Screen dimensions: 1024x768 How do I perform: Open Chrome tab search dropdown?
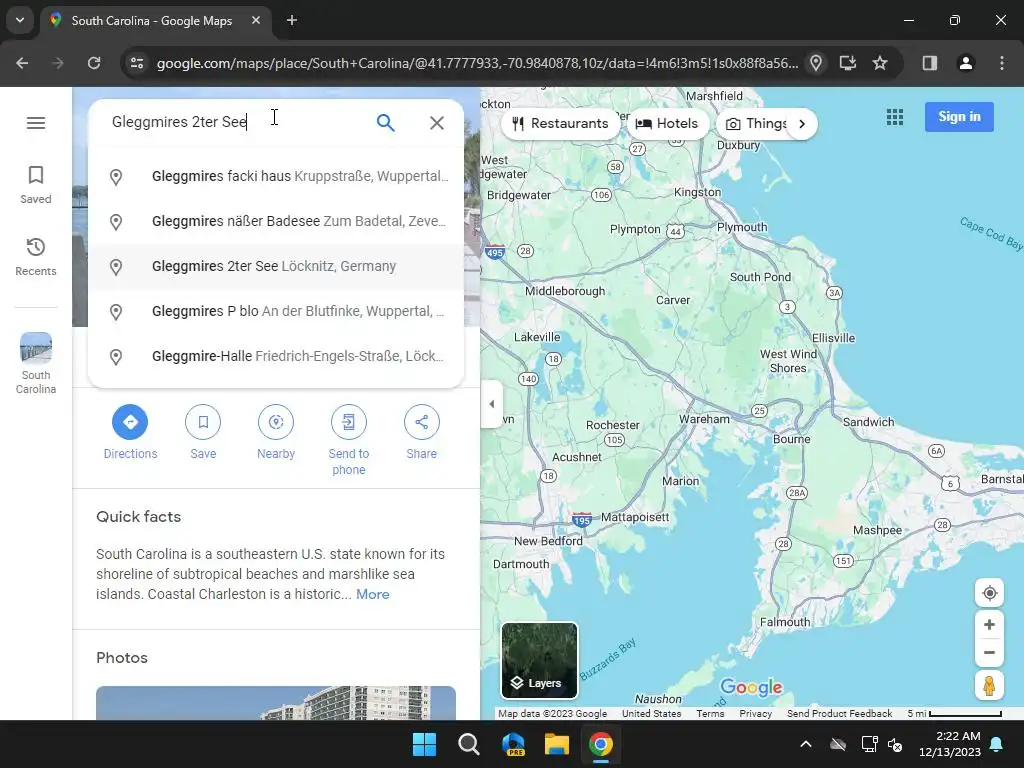tap(20, 20)
